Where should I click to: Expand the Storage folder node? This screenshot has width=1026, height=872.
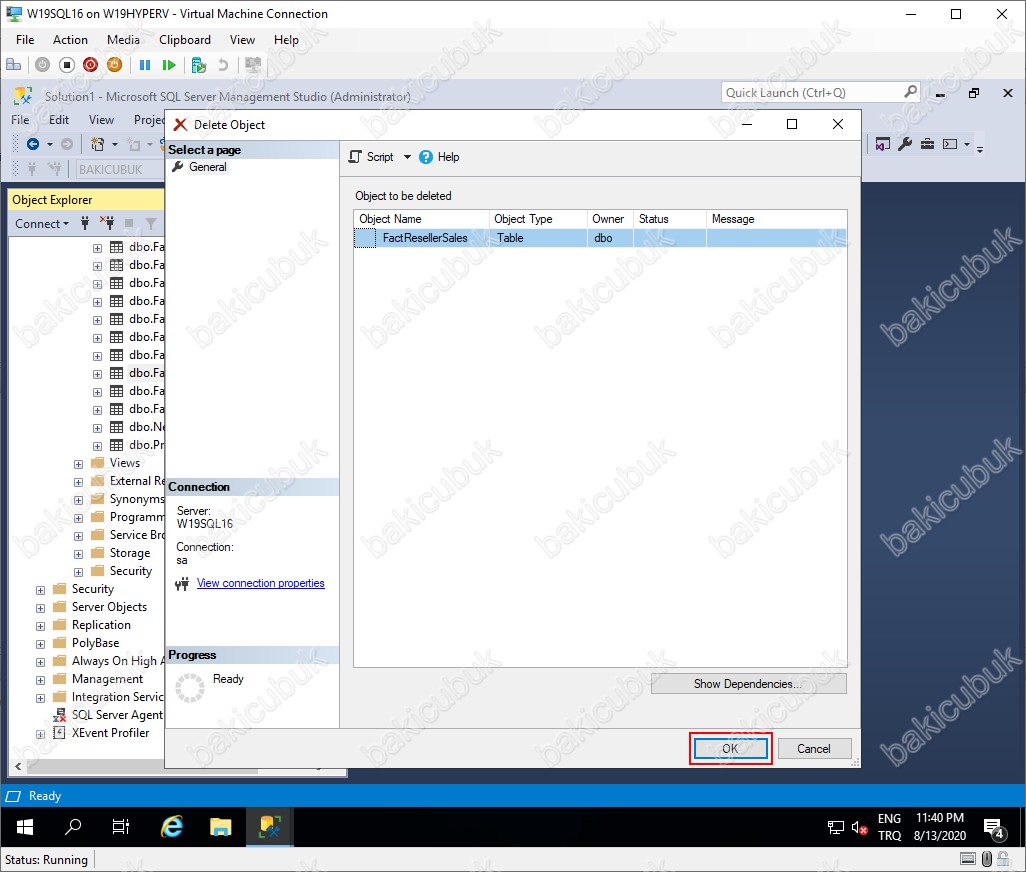pyautogui.click(x=79, y=554)
